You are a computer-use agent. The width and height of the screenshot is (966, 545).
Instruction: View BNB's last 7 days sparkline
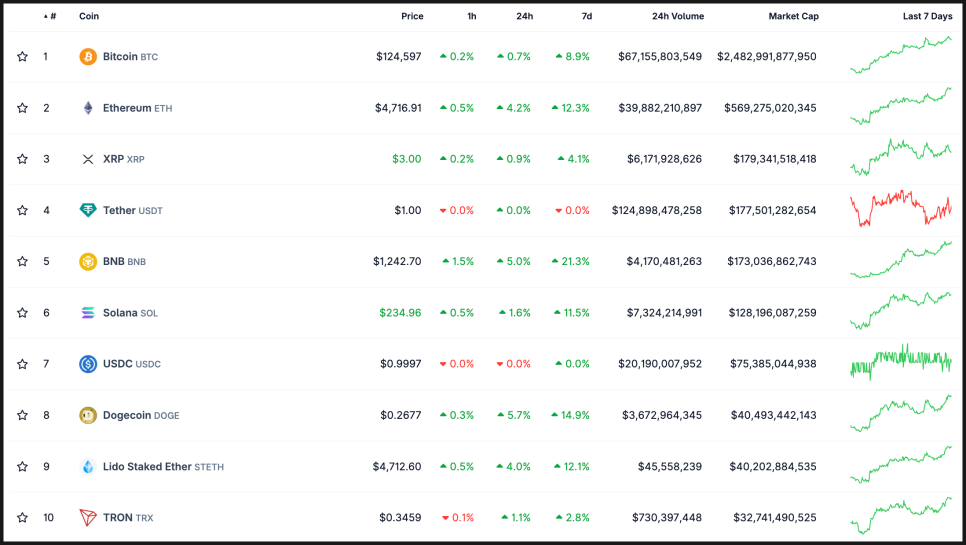[x=900, y=260]
